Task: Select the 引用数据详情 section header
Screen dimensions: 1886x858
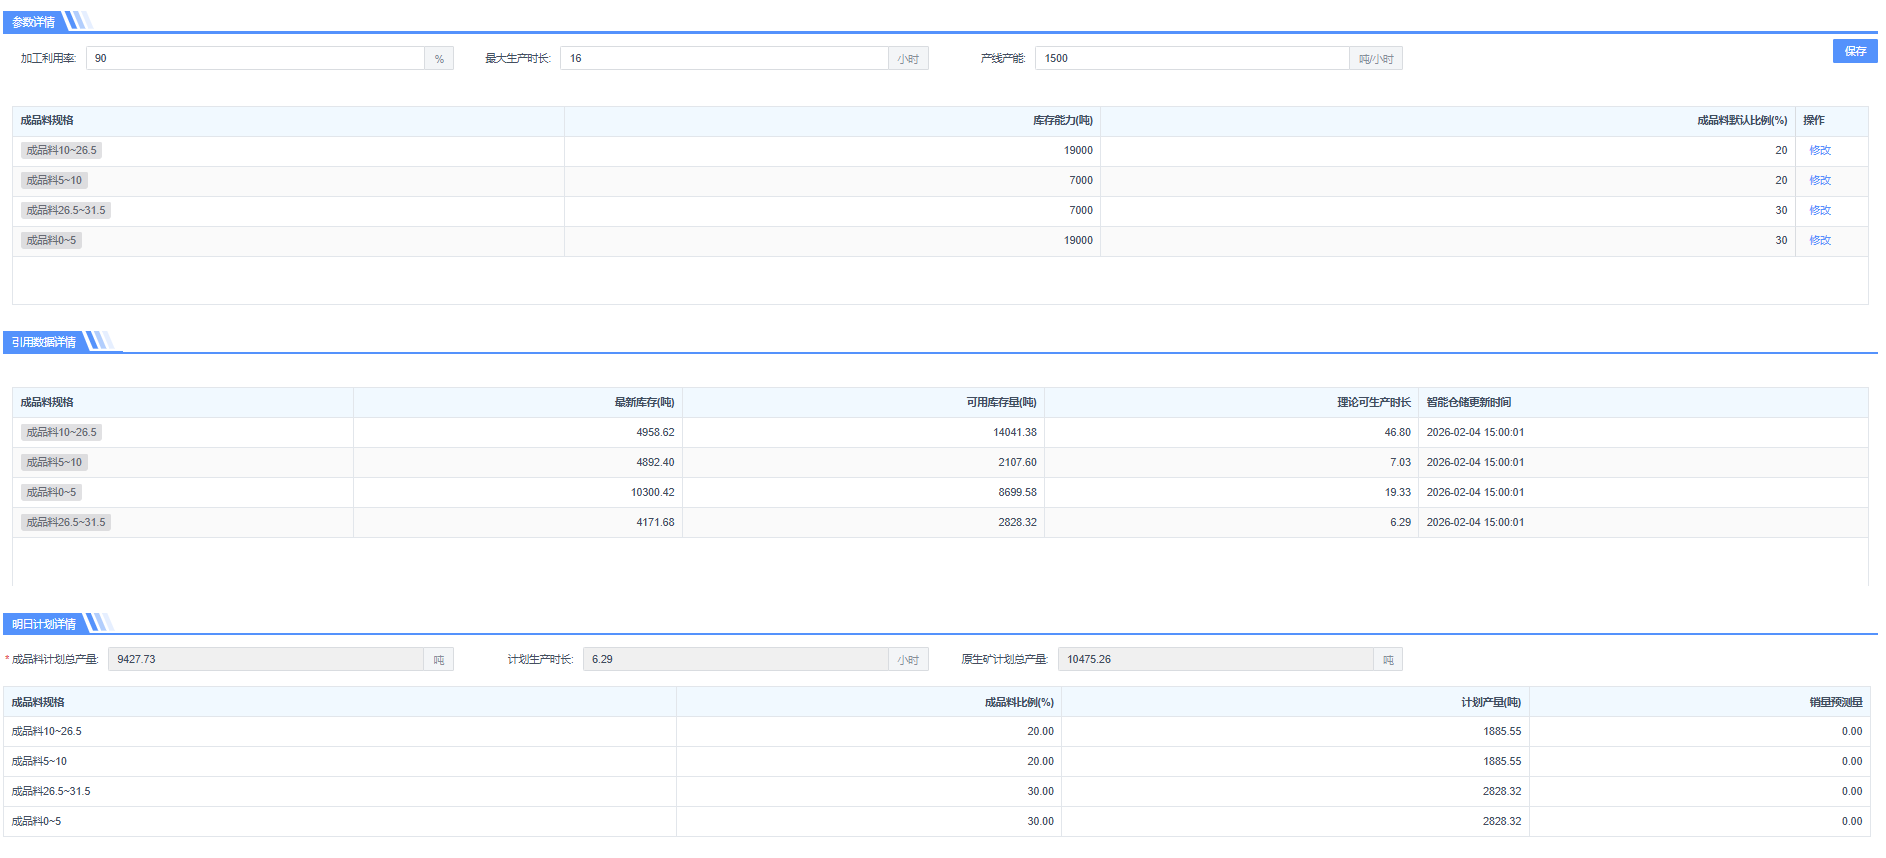Action: 44,342
